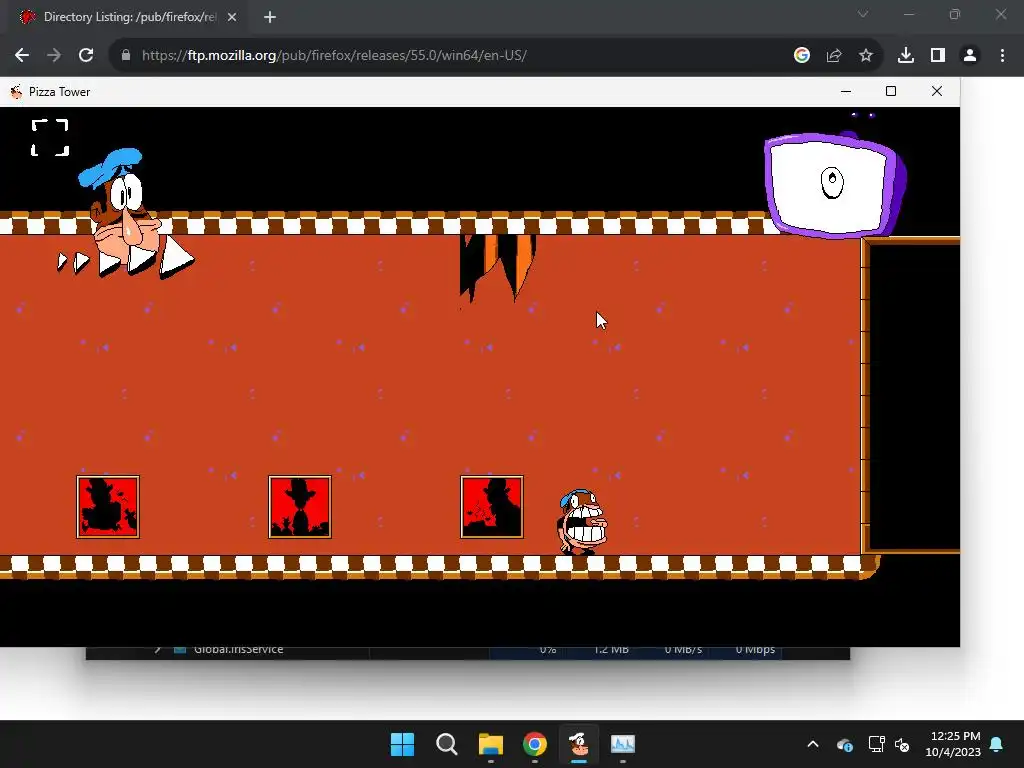Minimize the Pizza Tower window

pos(846,91)
